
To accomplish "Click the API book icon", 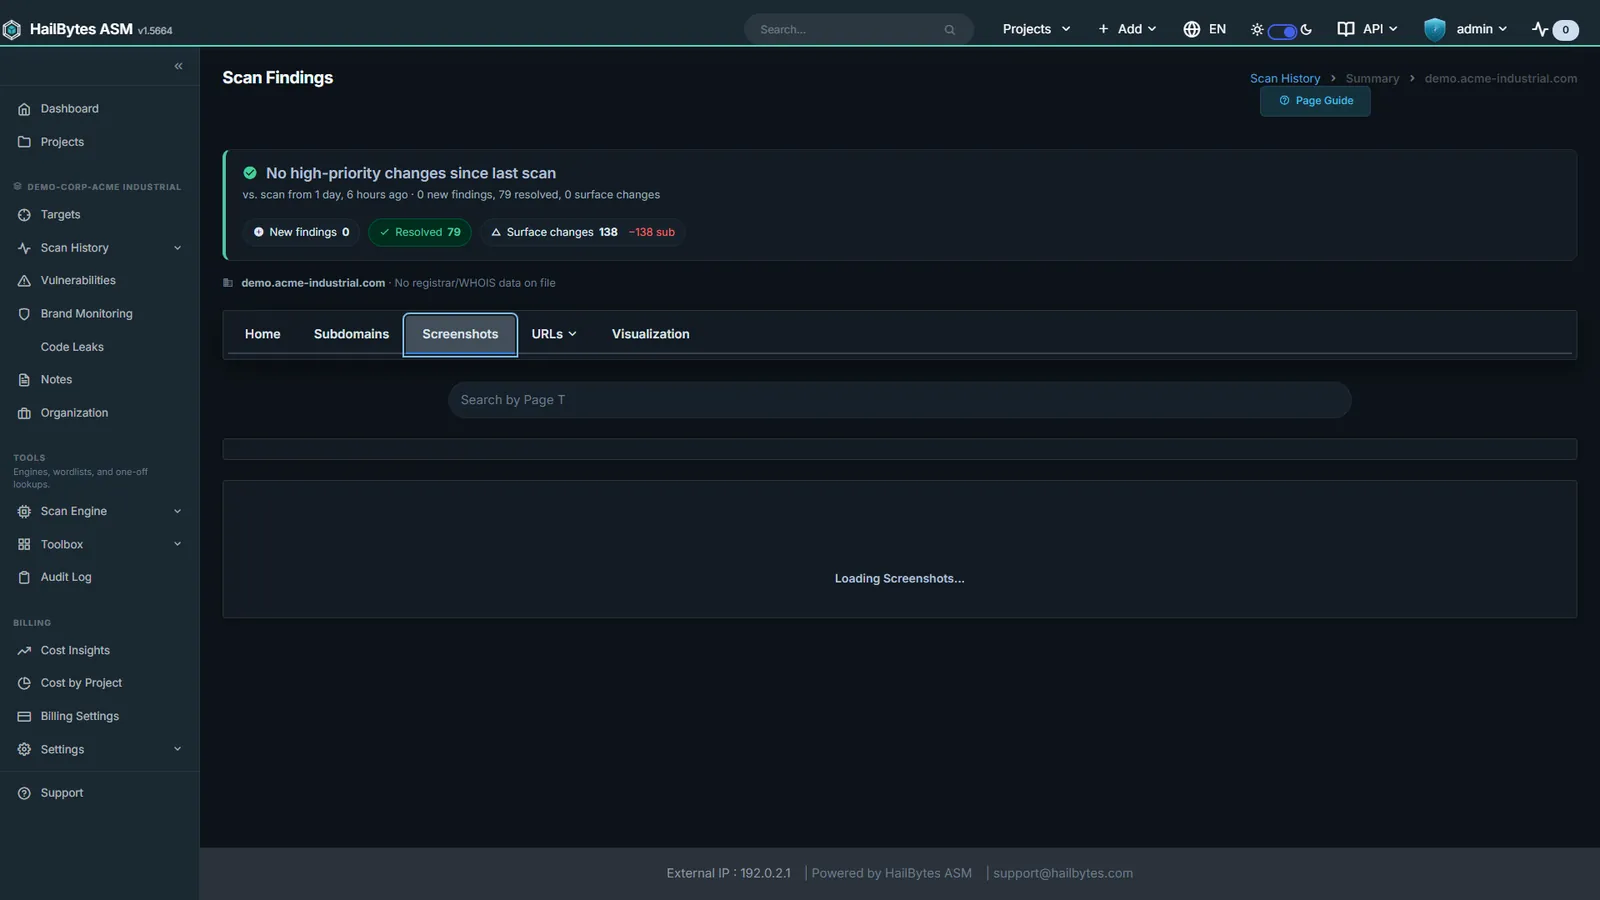I will click(x=1346, y=29).
